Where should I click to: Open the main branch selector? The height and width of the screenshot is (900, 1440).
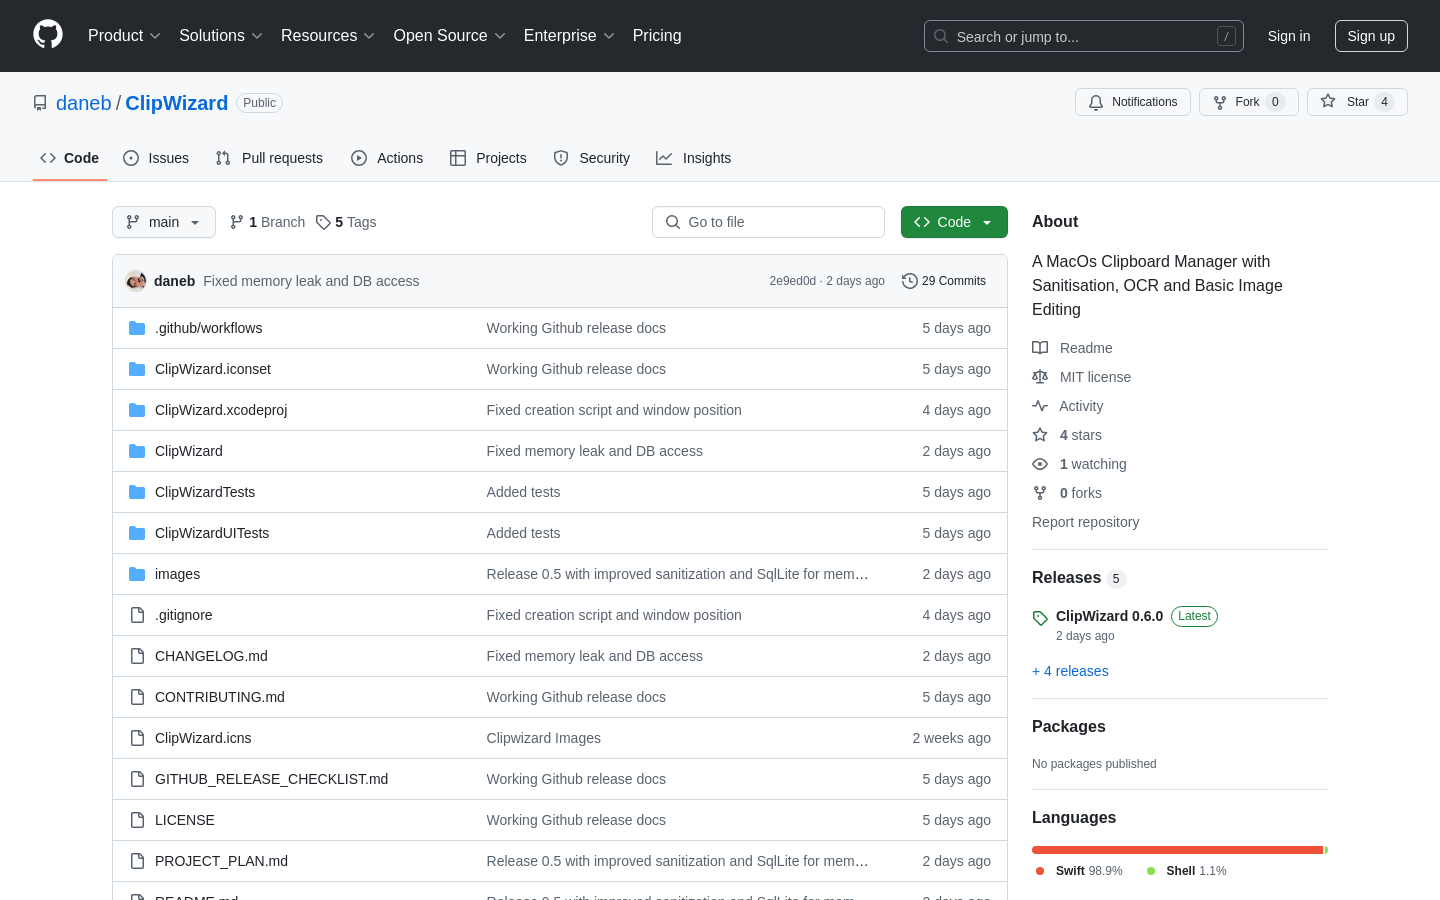tap(164, 222)
